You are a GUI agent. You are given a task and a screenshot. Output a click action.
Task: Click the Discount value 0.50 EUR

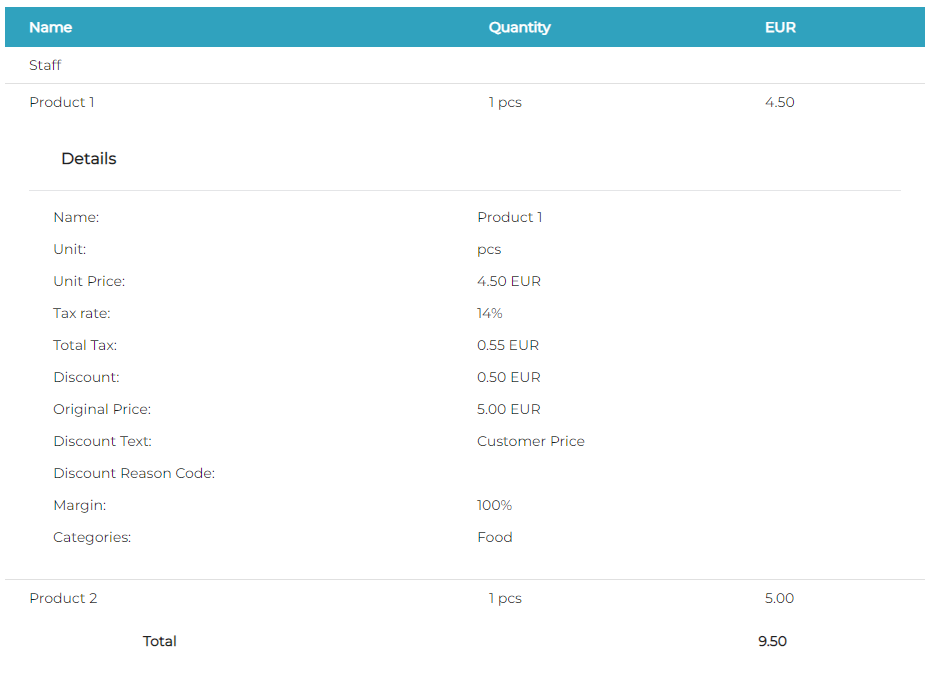[x=509, y=377]
